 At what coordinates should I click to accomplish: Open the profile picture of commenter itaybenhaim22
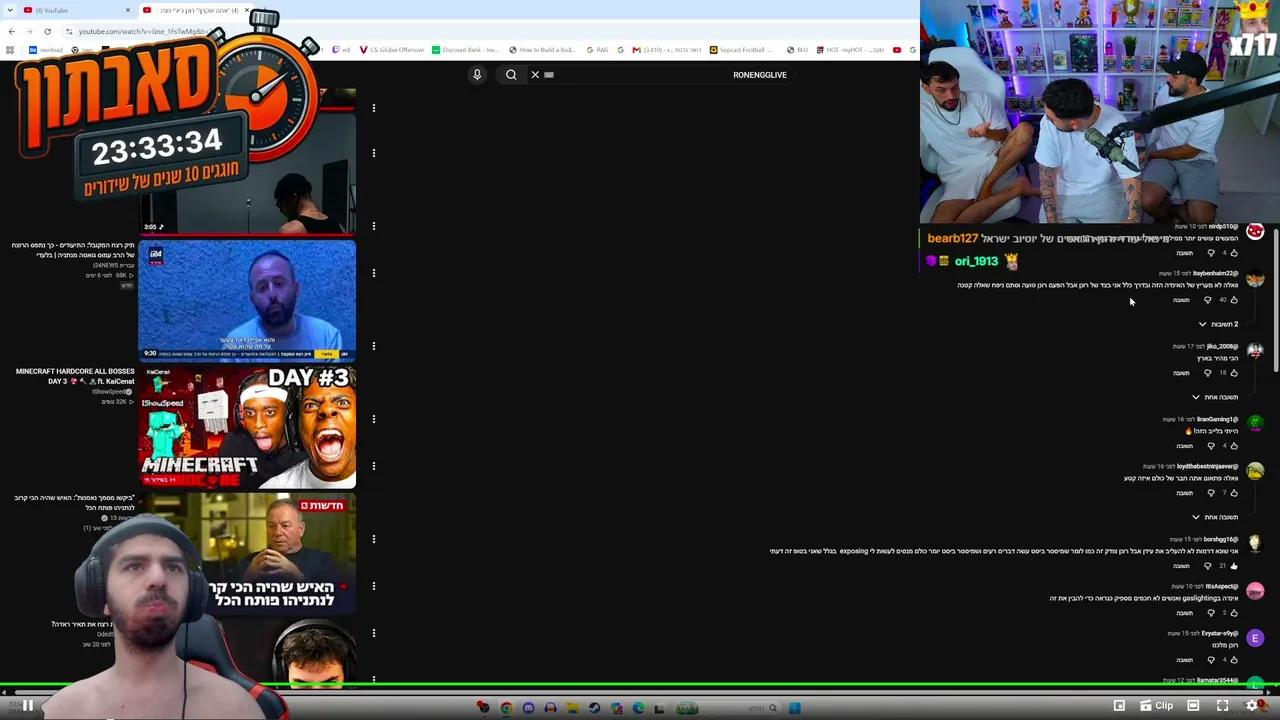pos(1255,279)
